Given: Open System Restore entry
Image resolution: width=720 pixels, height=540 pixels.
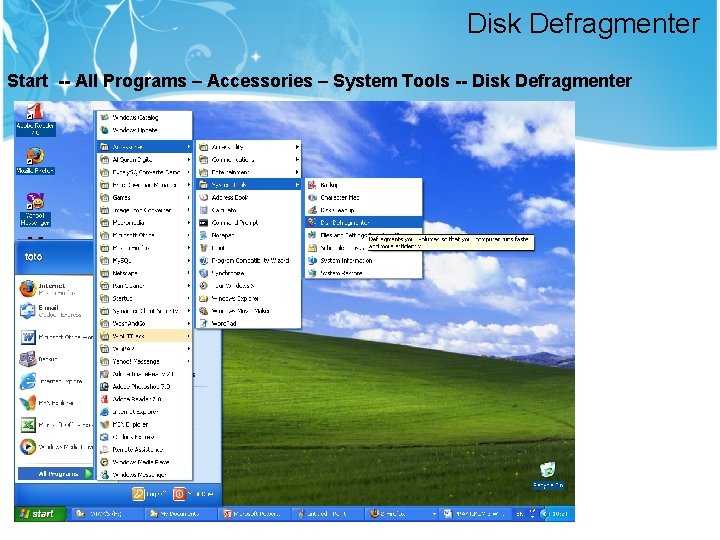Looking at the screenshot, I should (363, 273).
